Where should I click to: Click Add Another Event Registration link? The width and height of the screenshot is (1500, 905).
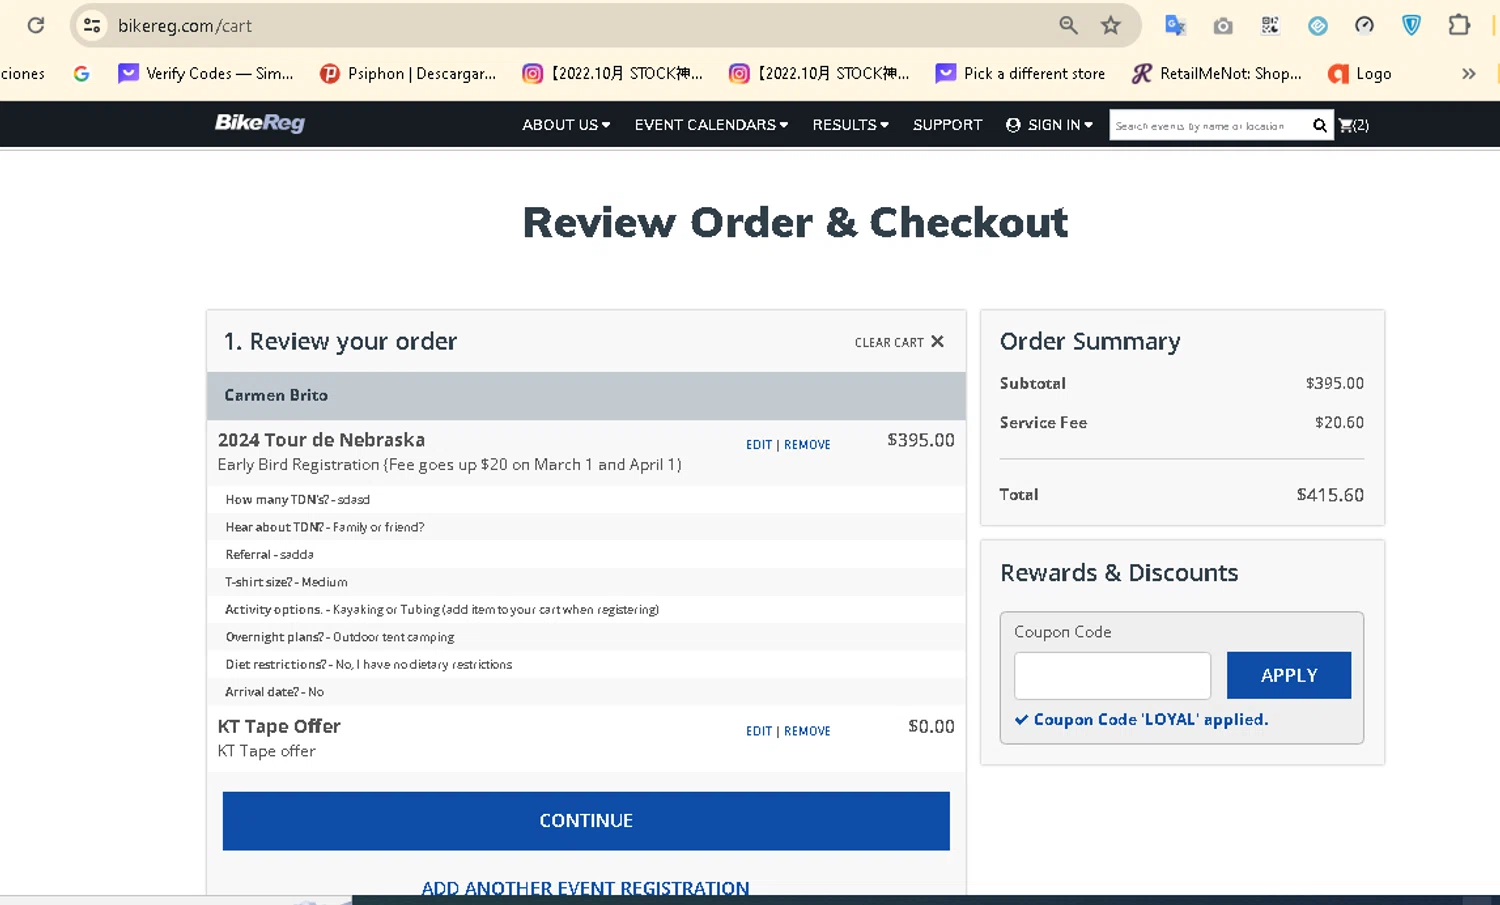point(585,888)
